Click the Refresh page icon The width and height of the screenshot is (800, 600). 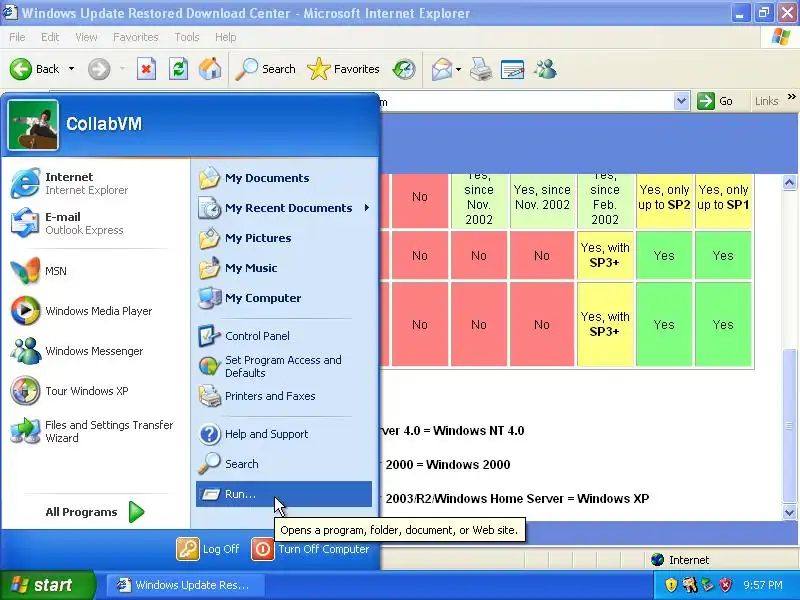tap(179, 69)
